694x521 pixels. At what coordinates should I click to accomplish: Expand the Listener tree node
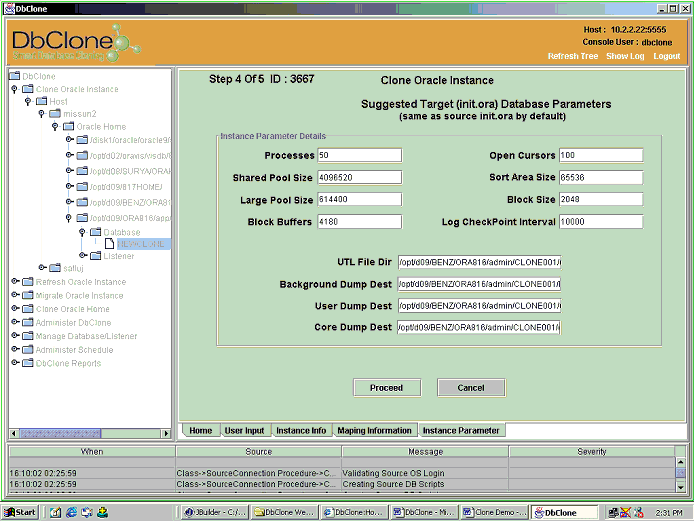[x=83, y=255]
